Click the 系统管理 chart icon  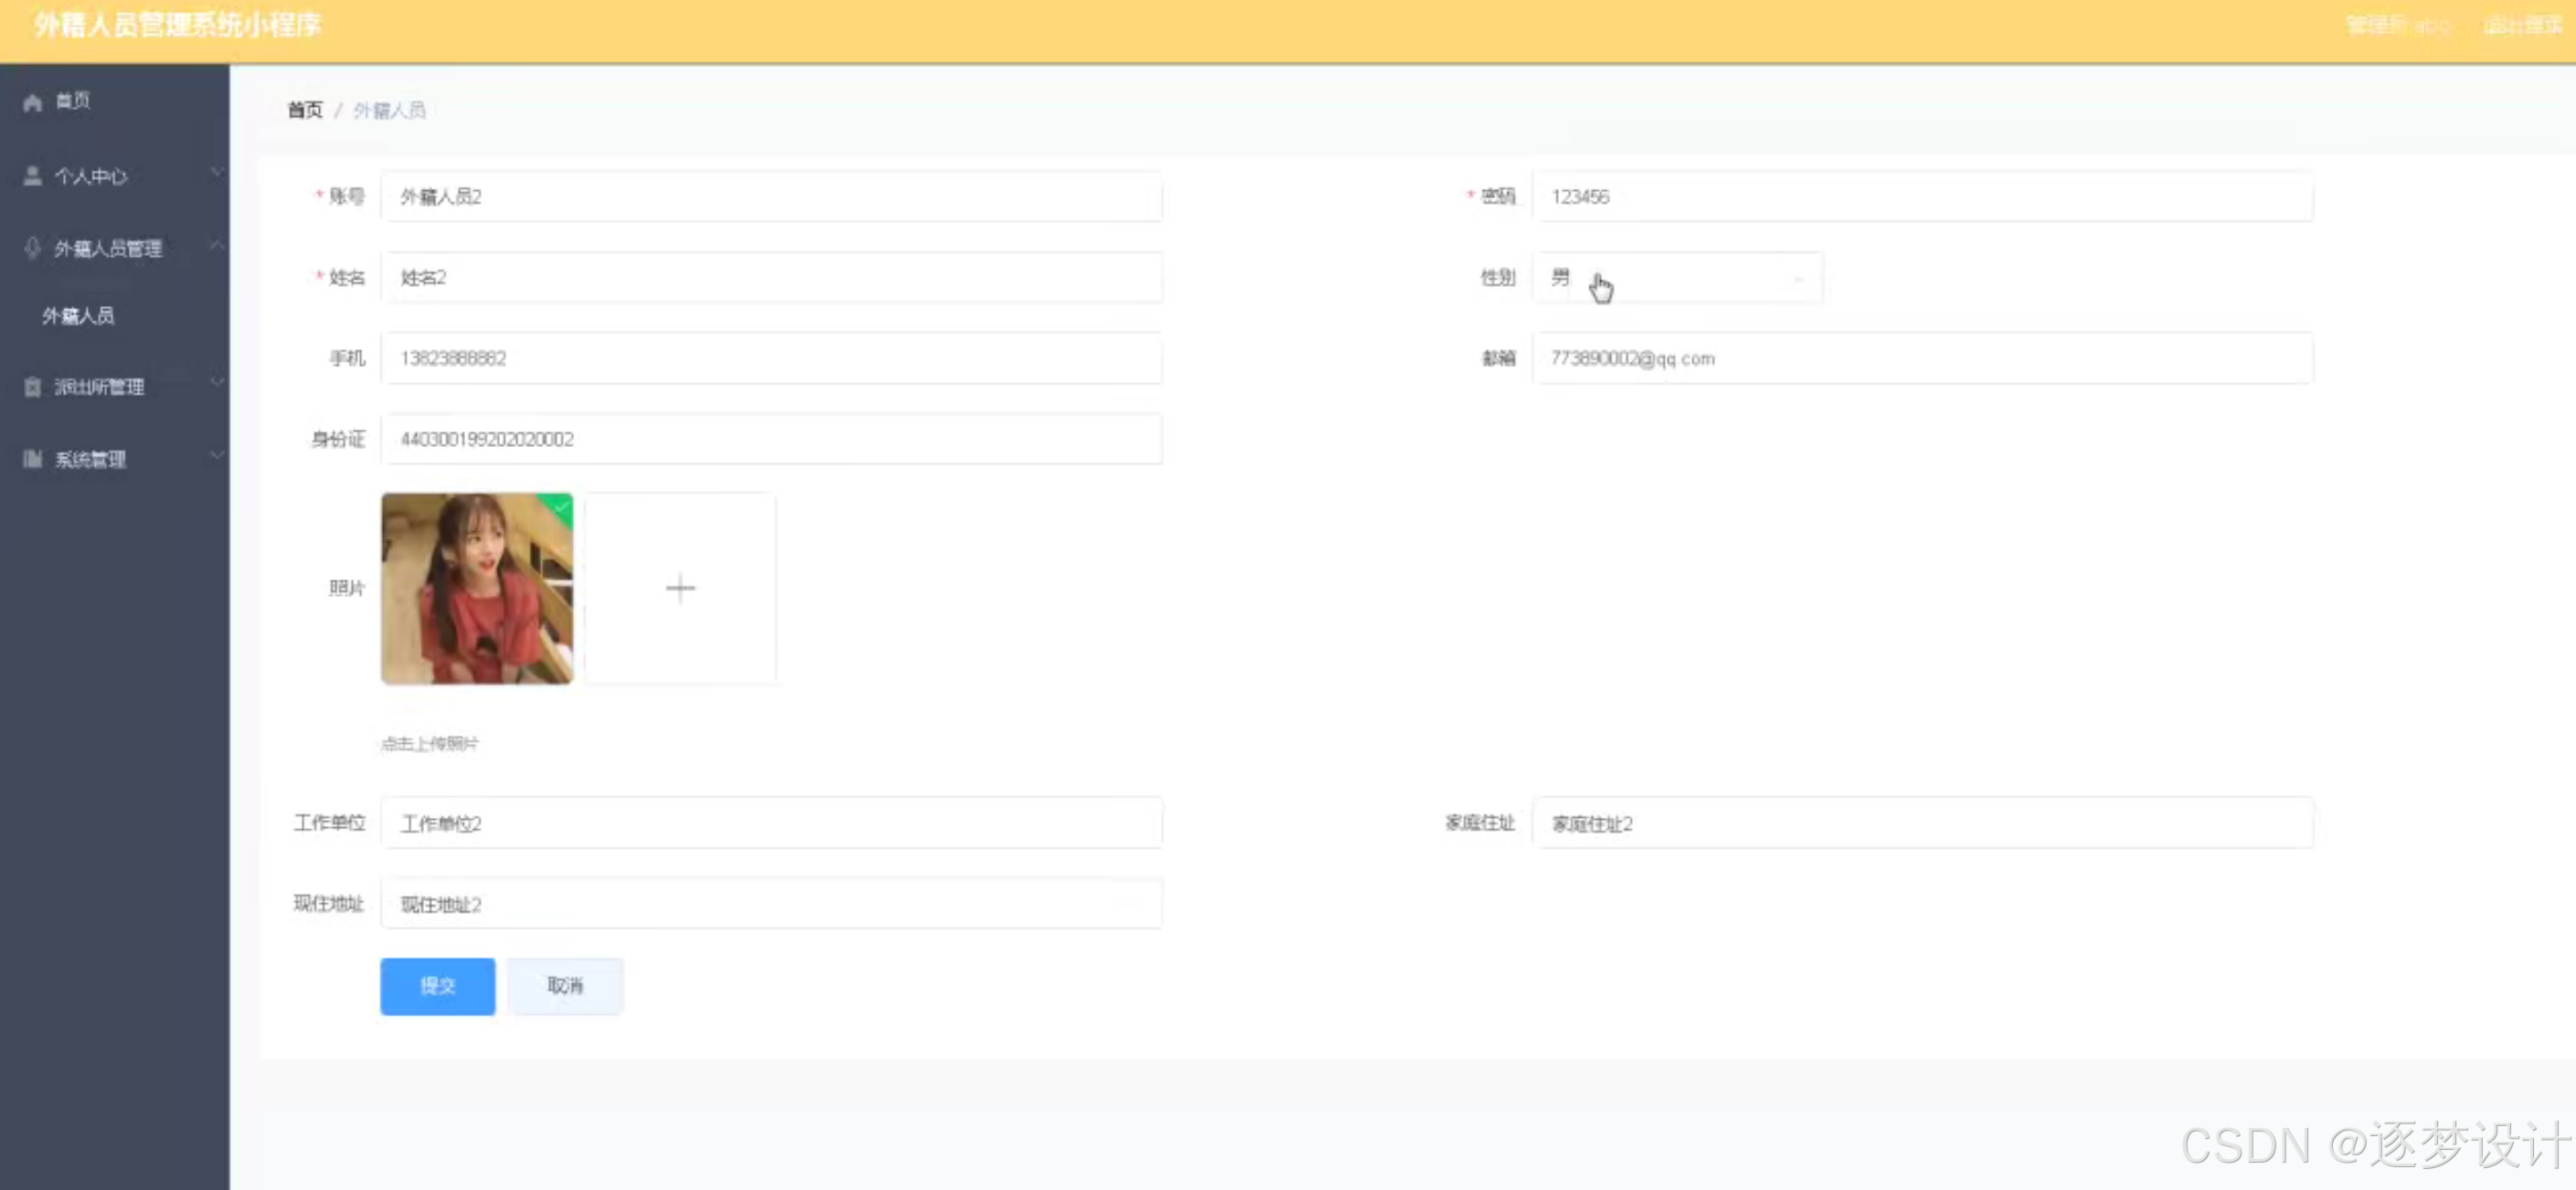click(32, 459)
